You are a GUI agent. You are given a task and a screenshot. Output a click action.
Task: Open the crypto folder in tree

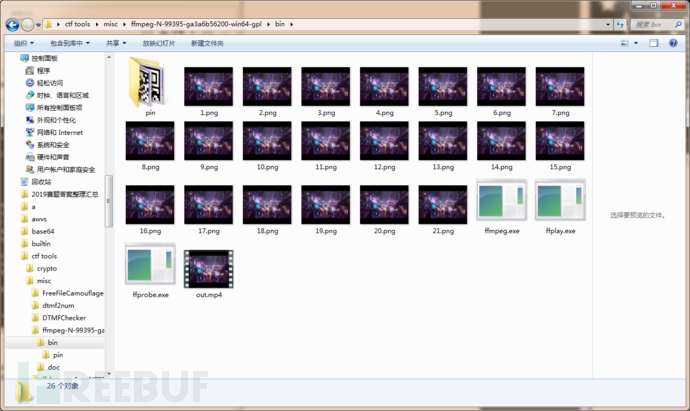point(47,268)
